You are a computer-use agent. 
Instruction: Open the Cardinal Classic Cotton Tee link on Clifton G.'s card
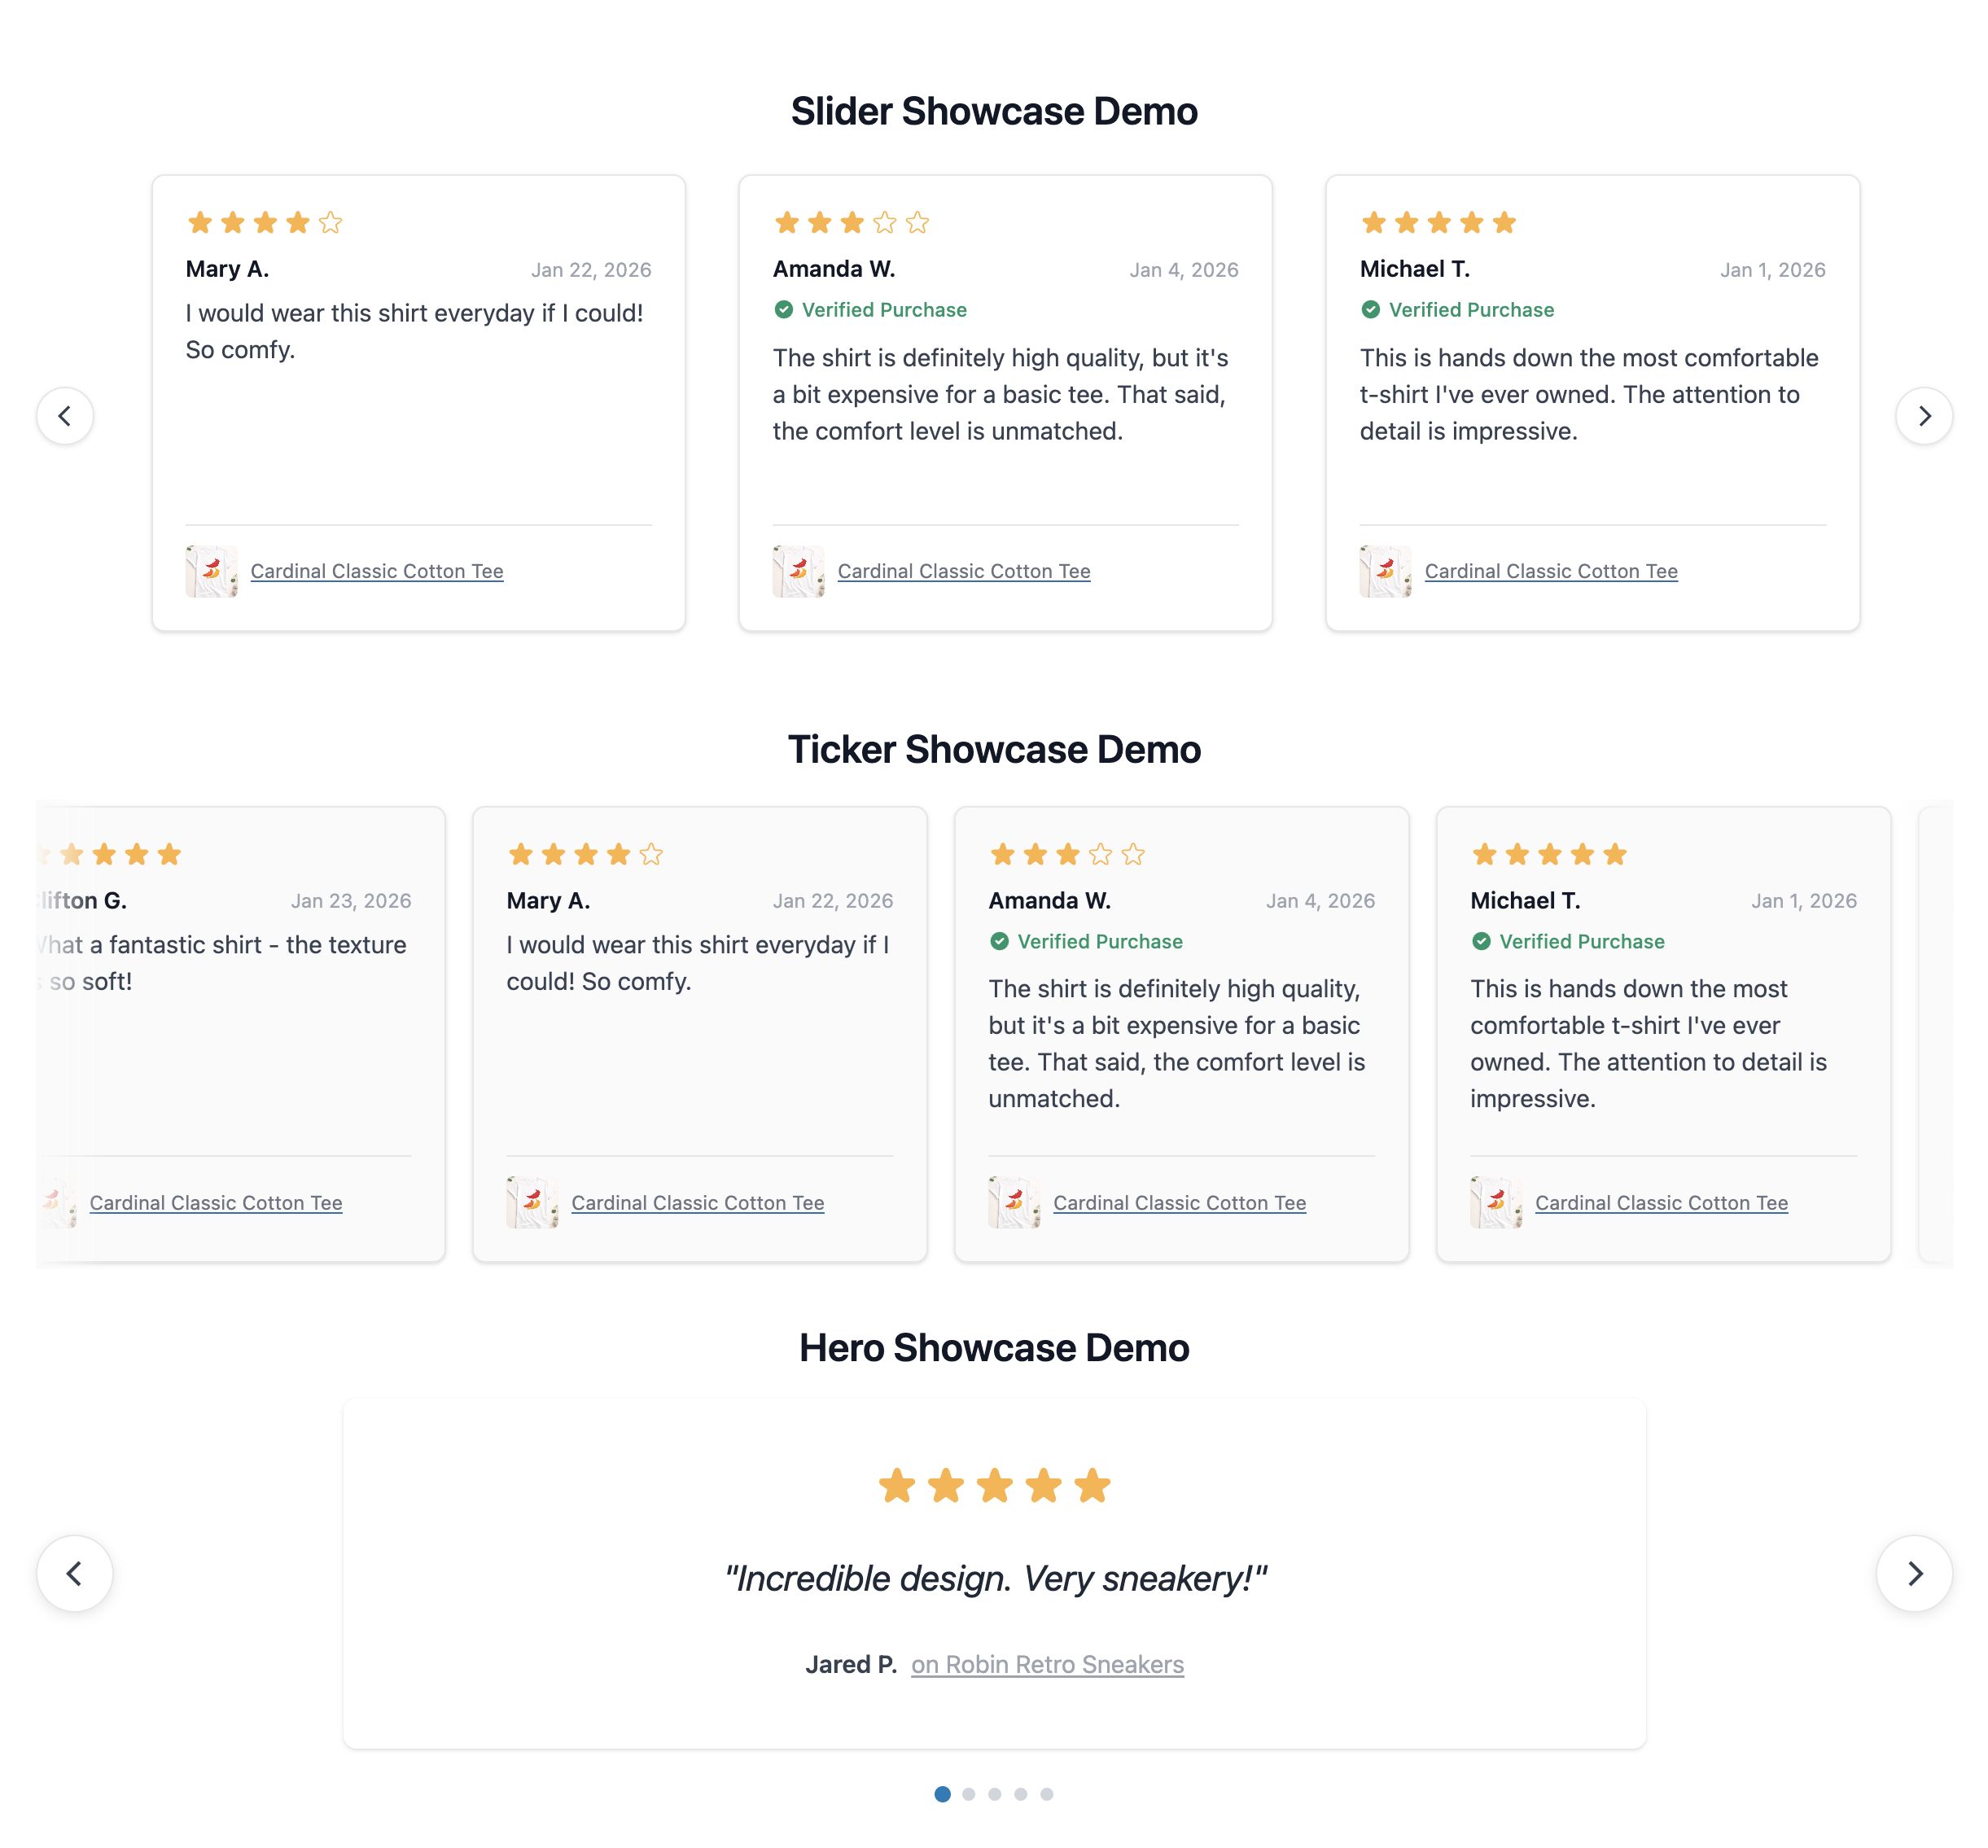click(216, 1203)
